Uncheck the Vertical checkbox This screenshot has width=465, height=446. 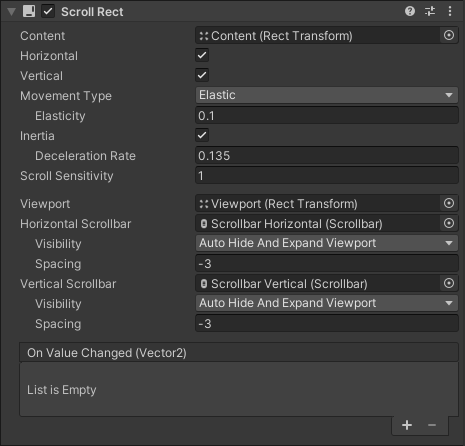pos(202,75)
